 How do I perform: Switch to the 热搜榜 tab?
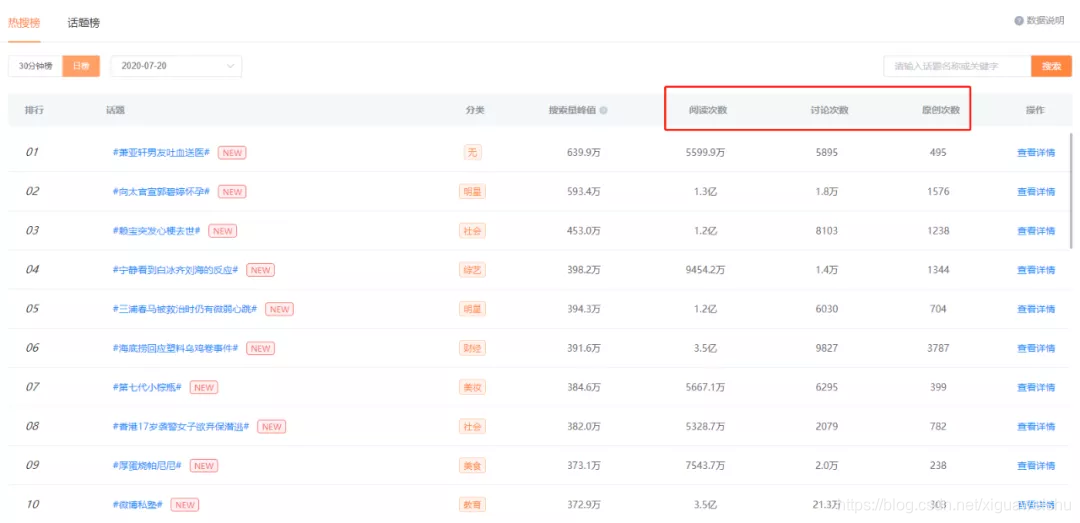24,23
